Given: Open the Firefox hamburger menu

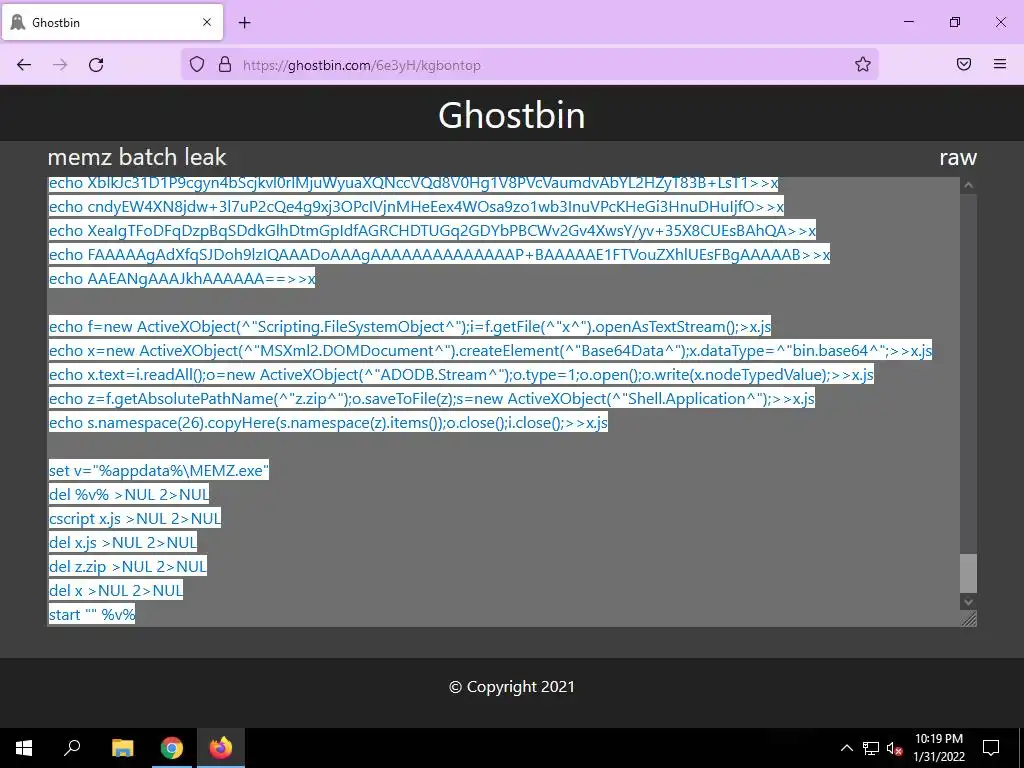Looking at the screenshot, I should click(1000, 64).
